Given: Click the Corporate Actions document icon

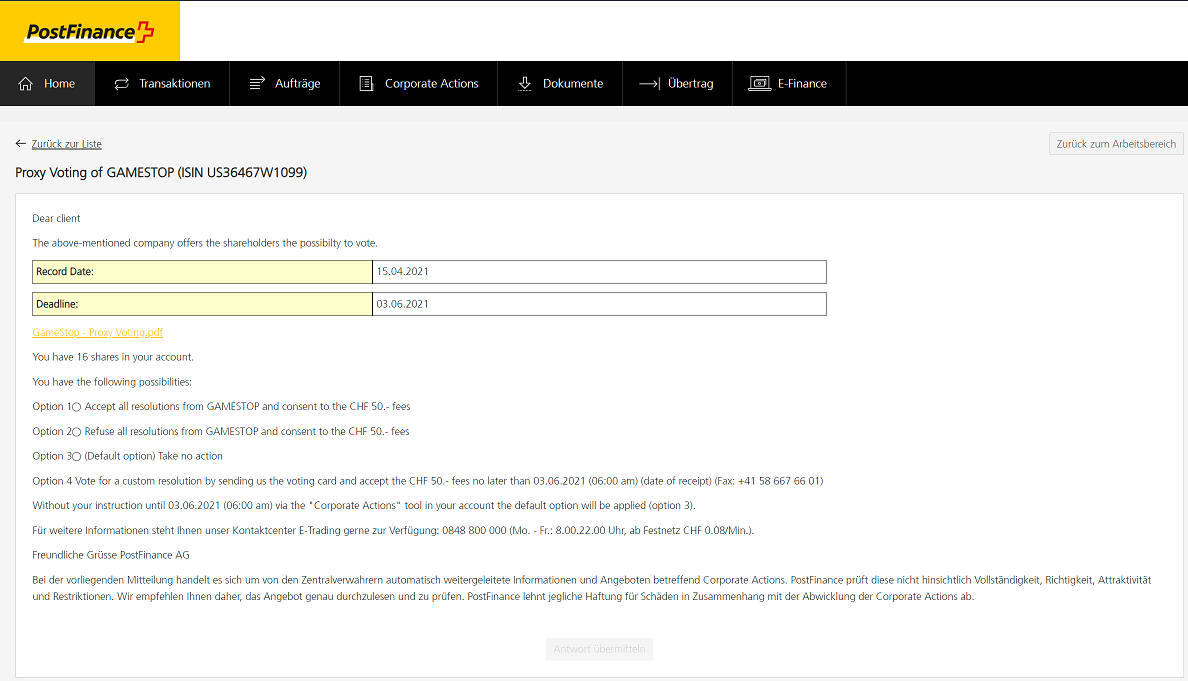Looking at the screenshot, I should (x=366, y=83).
